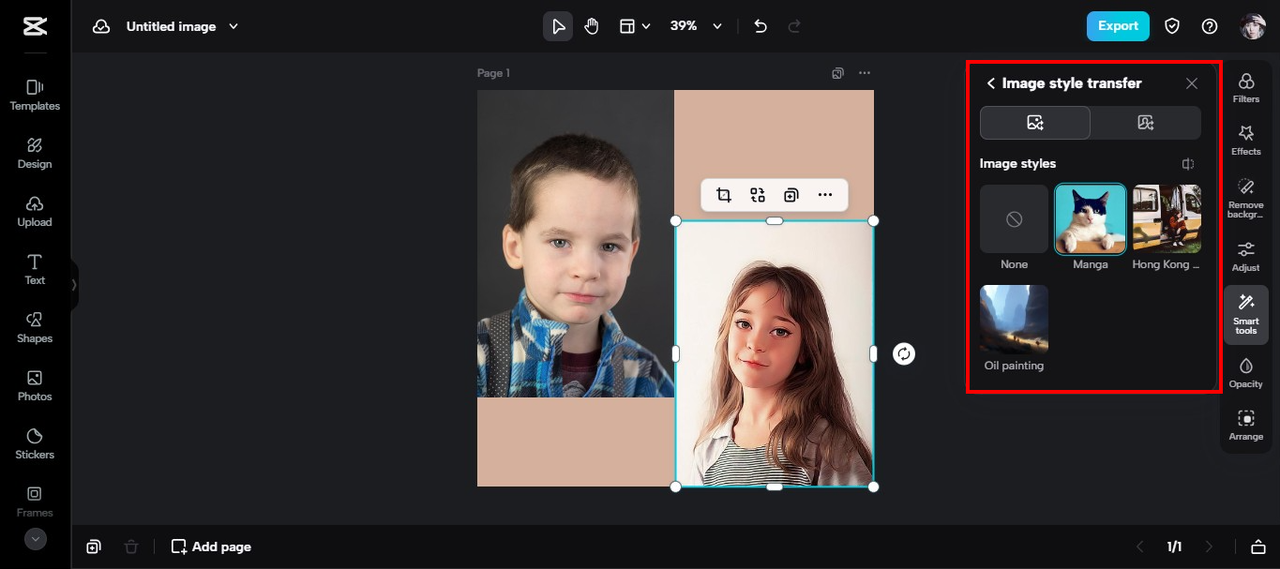Redo the last undone action
The width and height of the screenshot is (1280, 569).
[x=795, y=26]
